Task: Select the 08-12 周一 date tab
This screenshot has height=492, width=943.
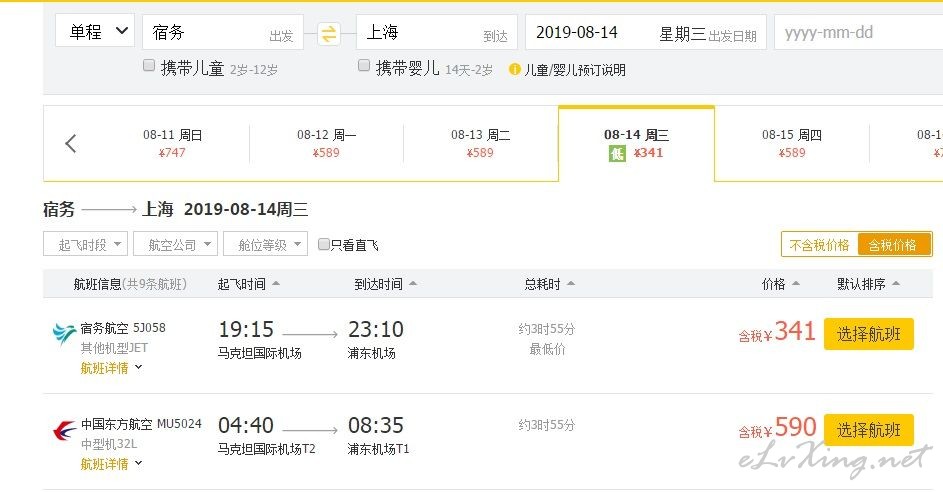Action: pyautogui.click(x=326, y=143)
